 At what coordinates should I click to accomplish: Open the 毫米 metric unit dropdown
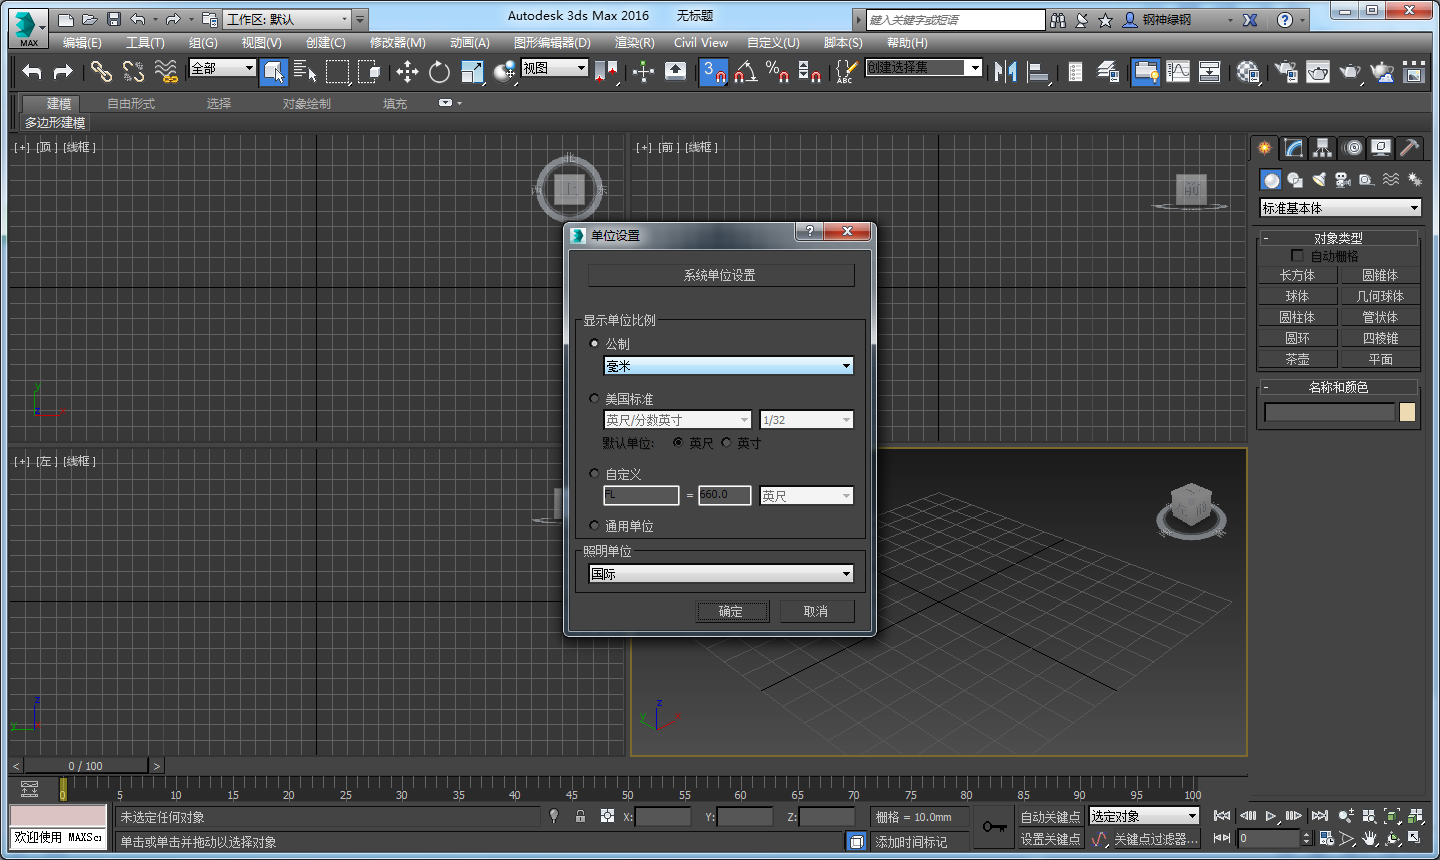[728, 366]
